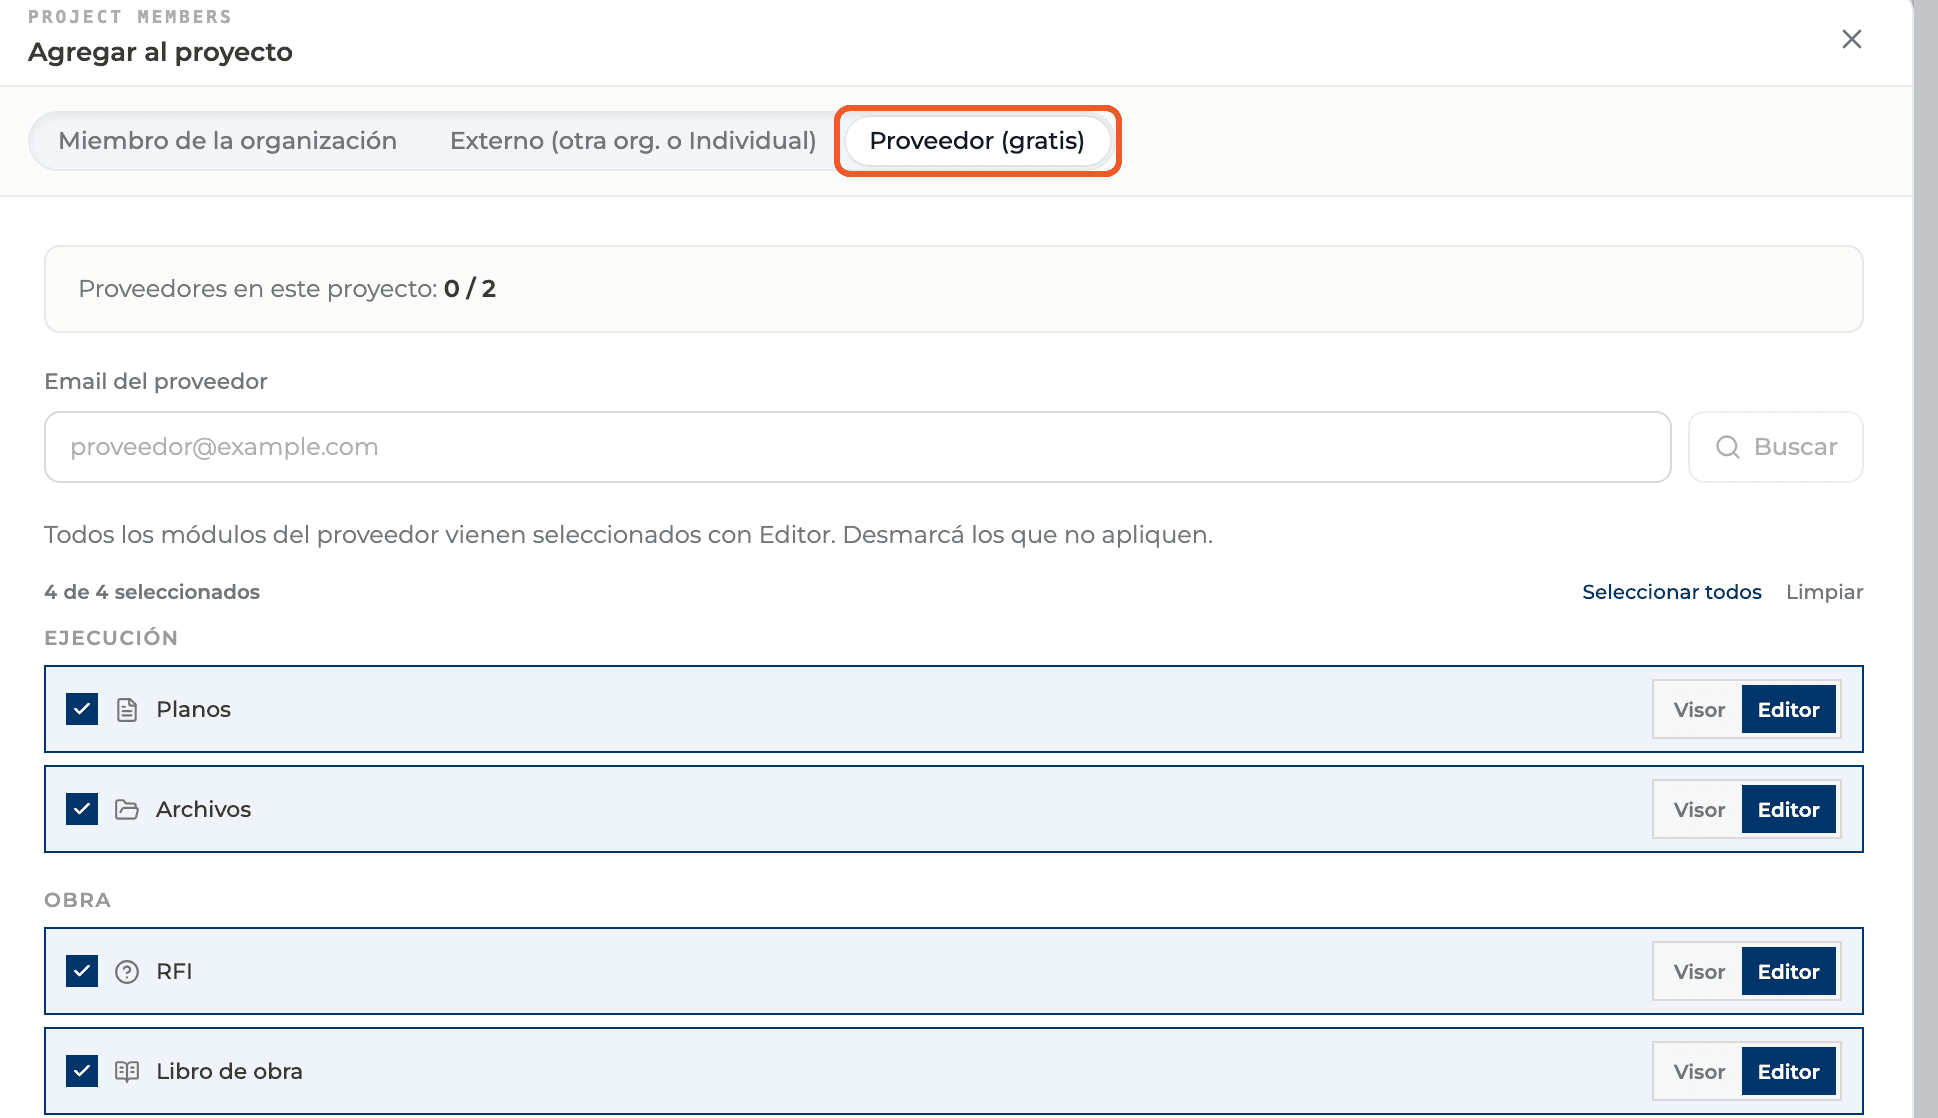1938x1118 pixels.
Task: Set Libro de obra permission to Visor
Action: tap(1699, 1072)
